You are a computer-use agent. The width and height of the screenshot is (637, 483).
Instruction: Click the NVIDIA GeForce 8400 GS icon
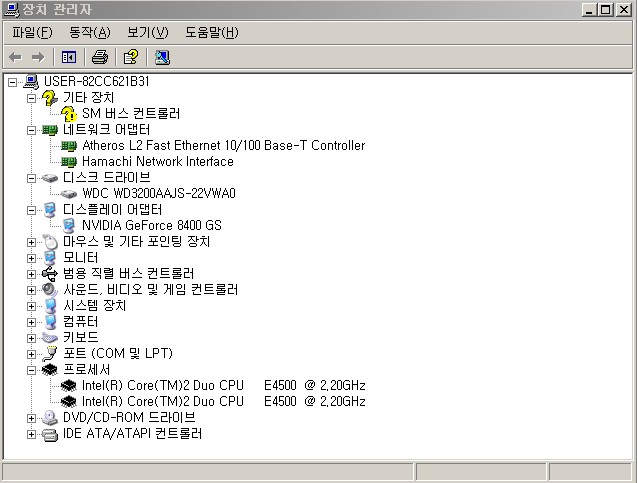tap(69, 226)
